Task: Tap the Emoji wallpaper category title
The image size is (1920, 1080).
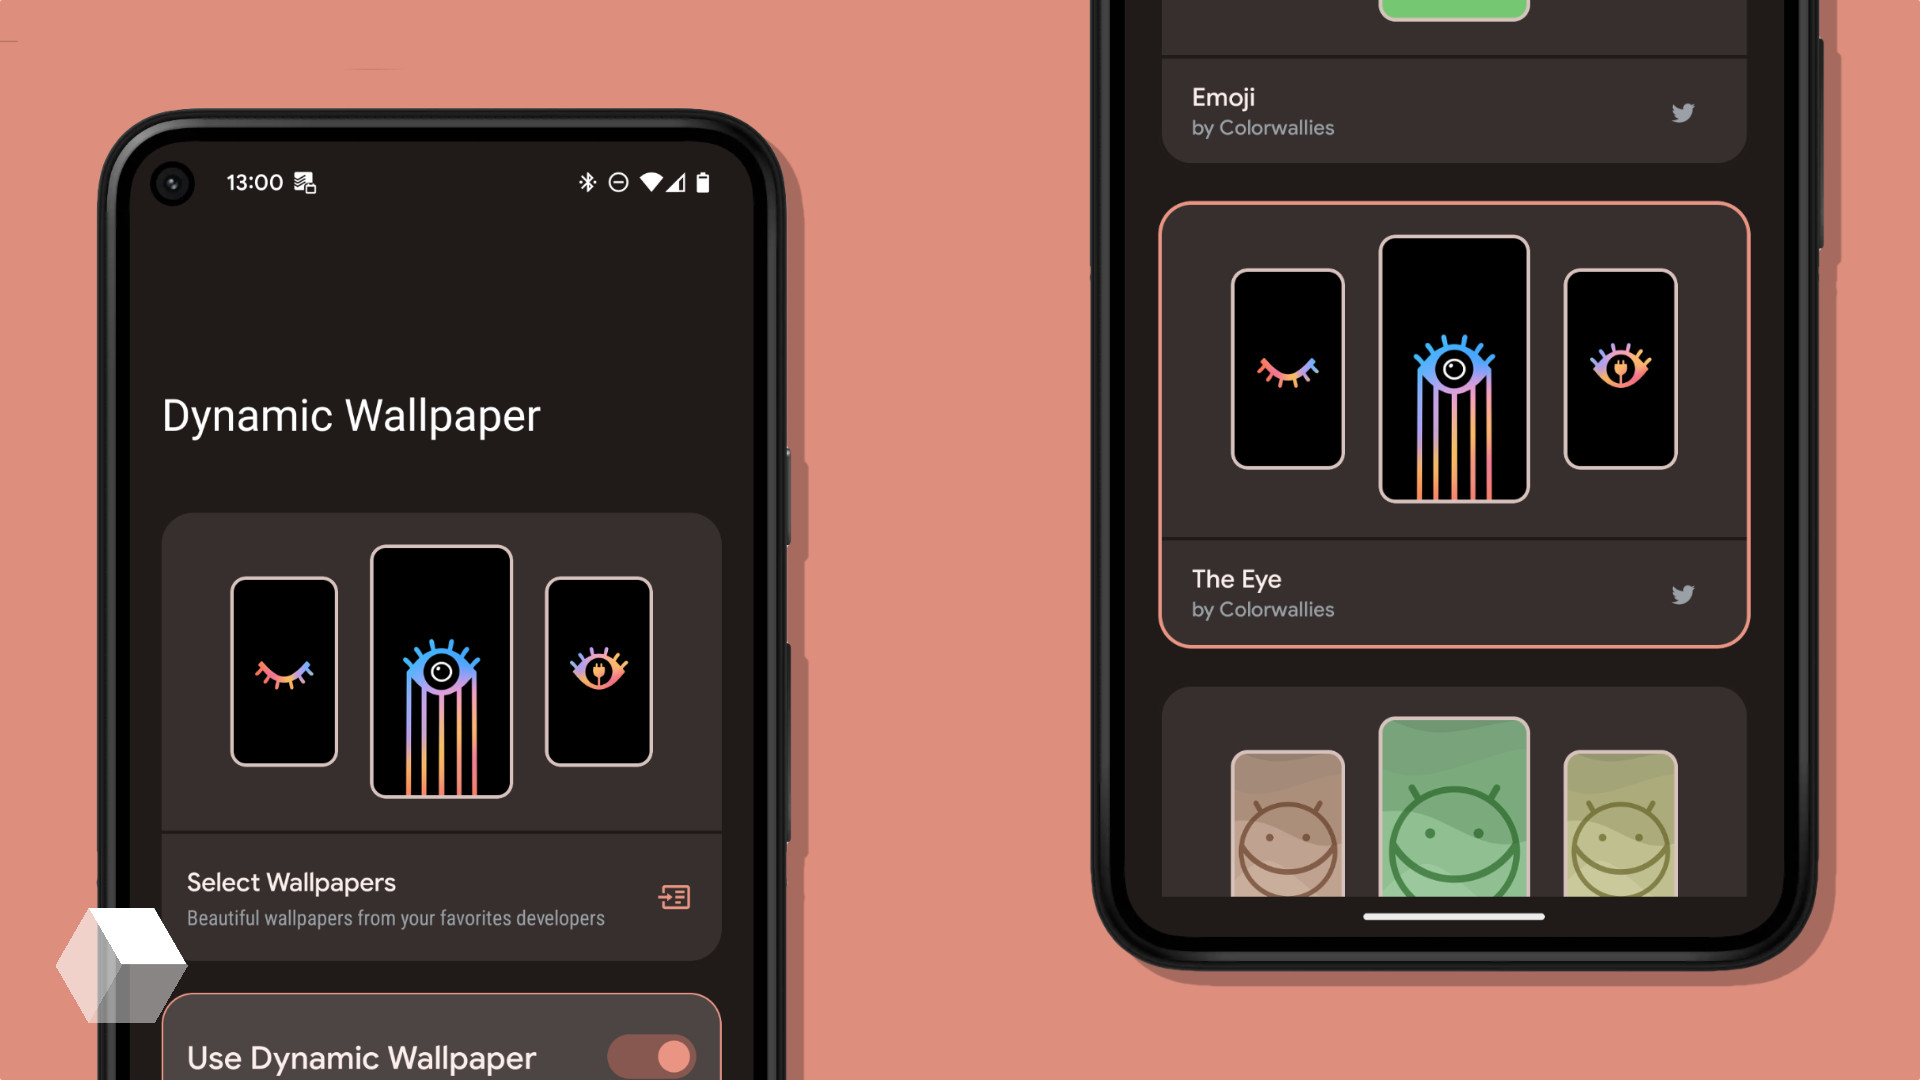Action: [1221, 96]
